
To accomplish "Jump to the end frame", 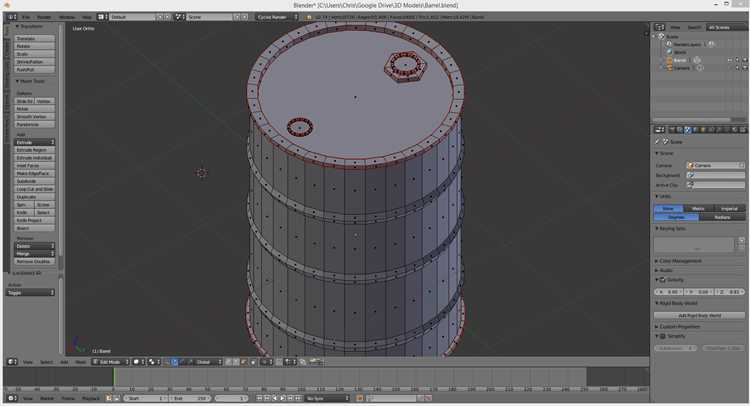I will pyautogui.click(x=298, y=398).
